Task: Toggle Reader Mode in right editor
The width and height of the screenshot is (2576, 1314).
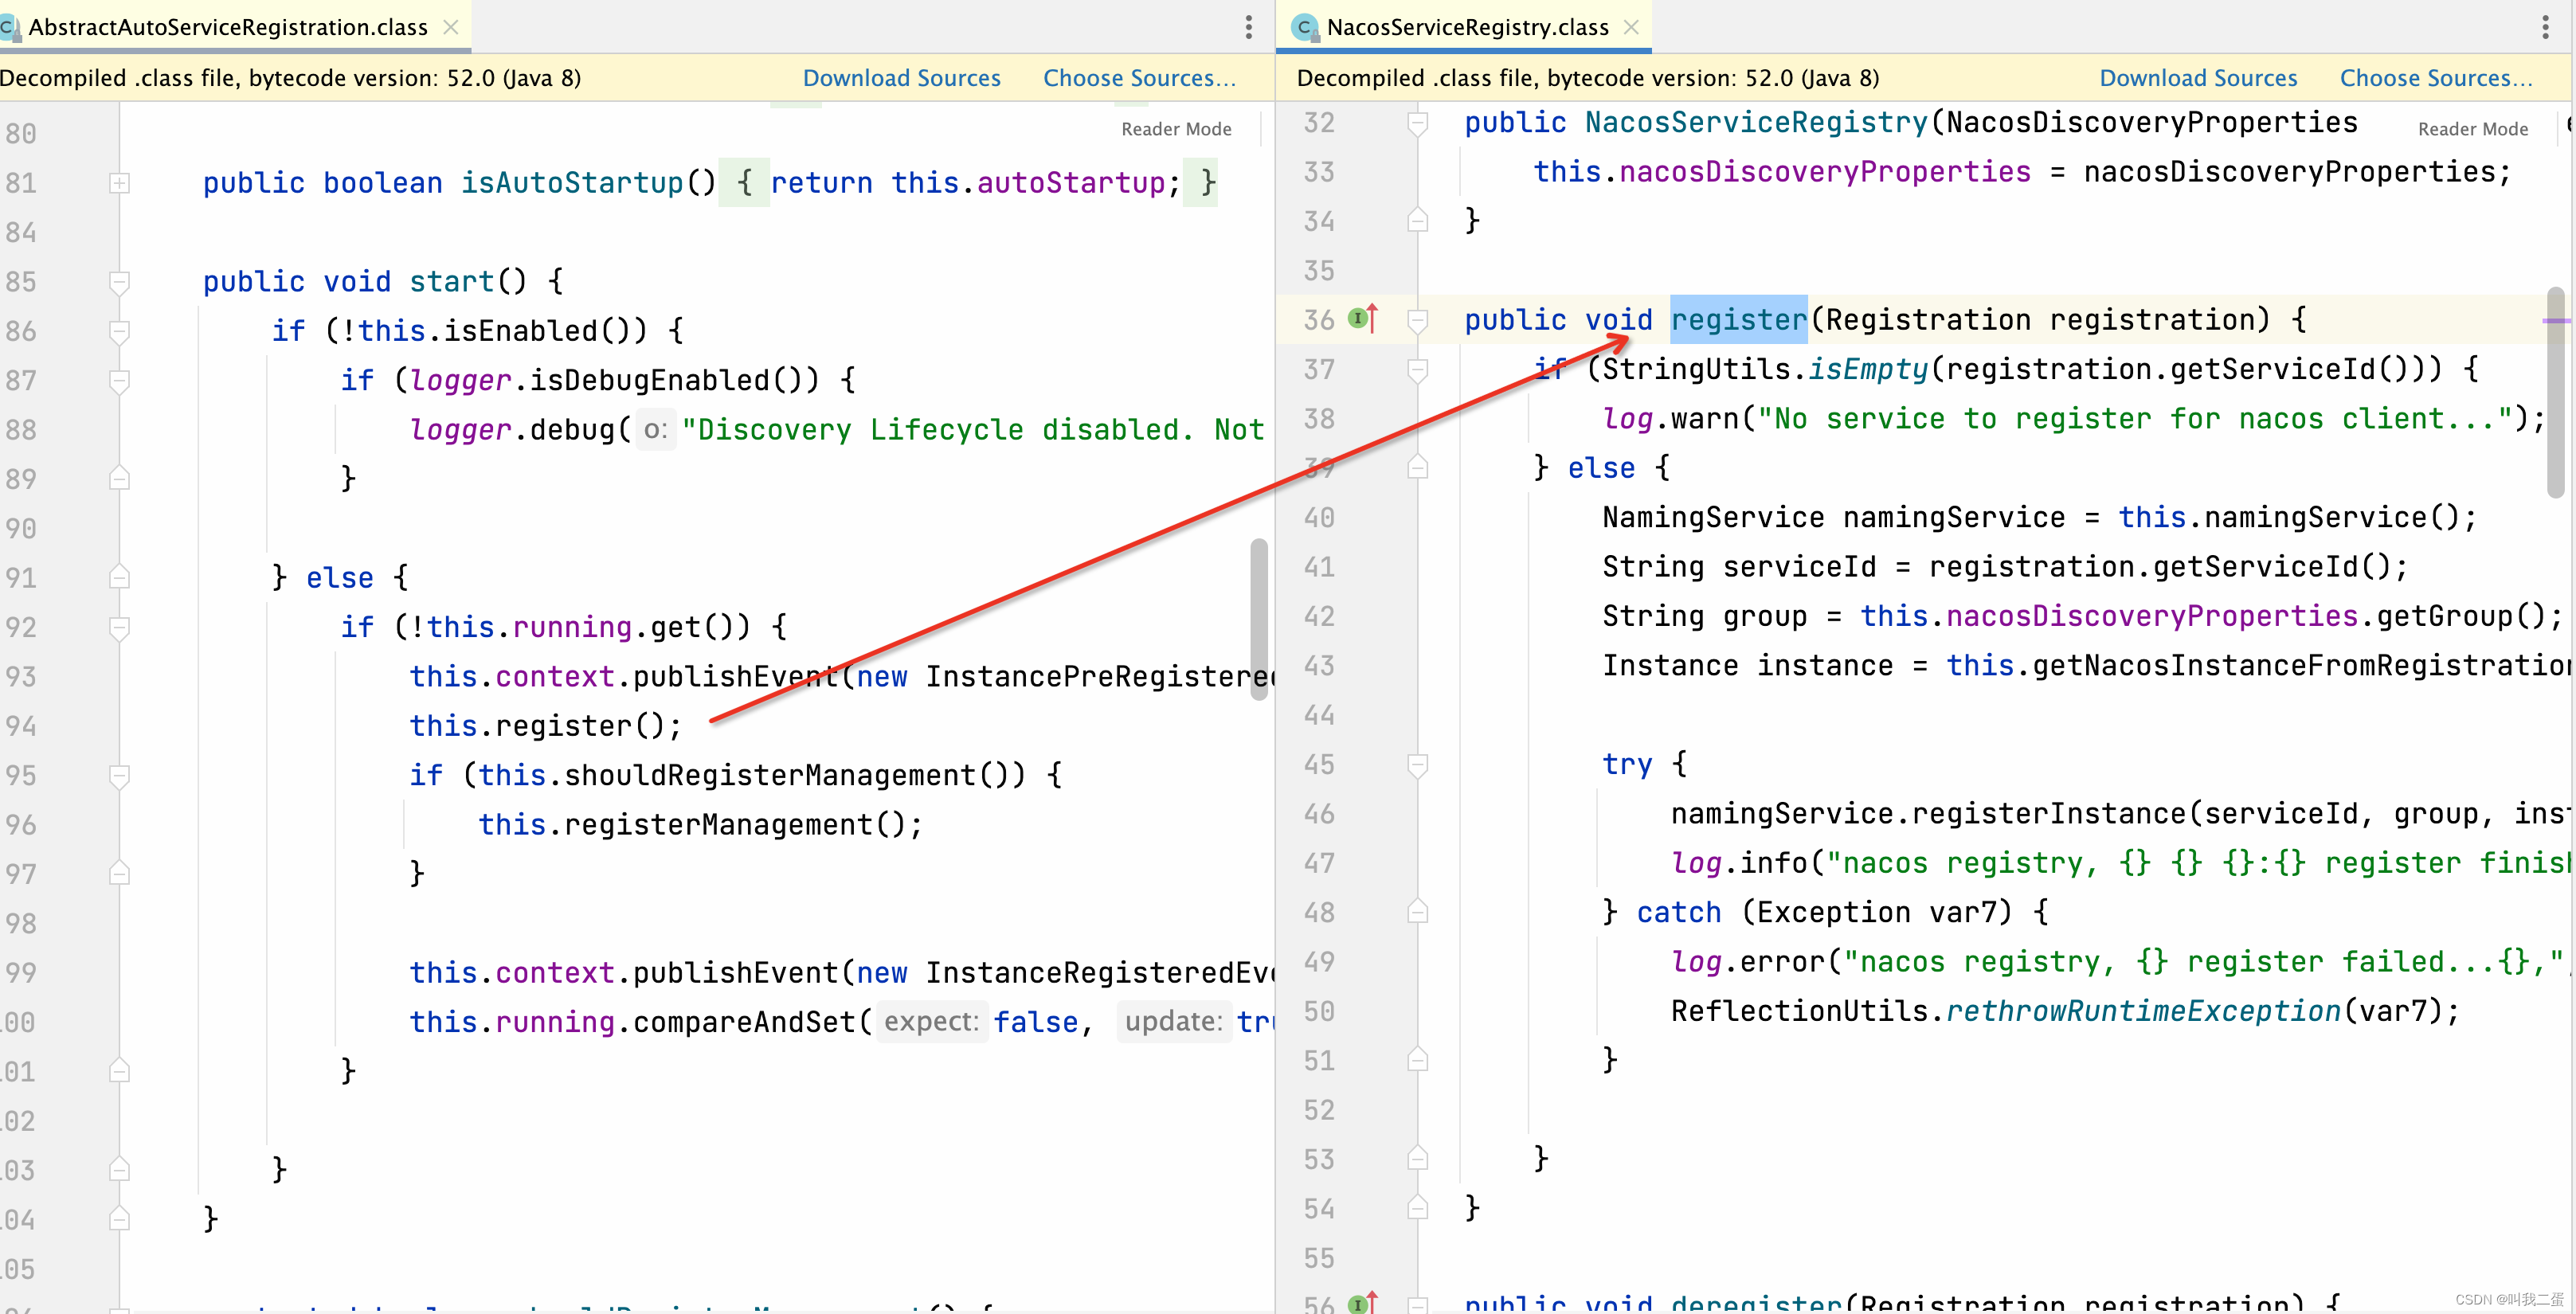Action: point(2472,129)
